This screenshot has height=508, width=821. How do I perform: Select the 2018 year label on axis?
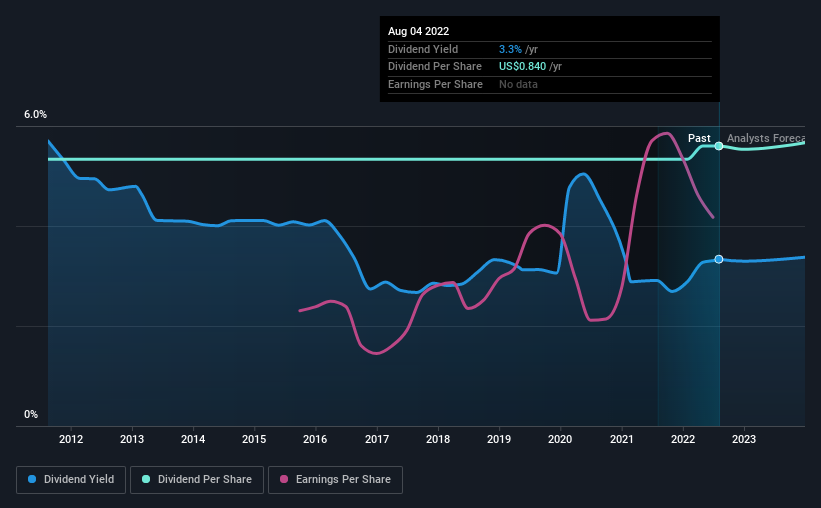click(x=438, y=439)
